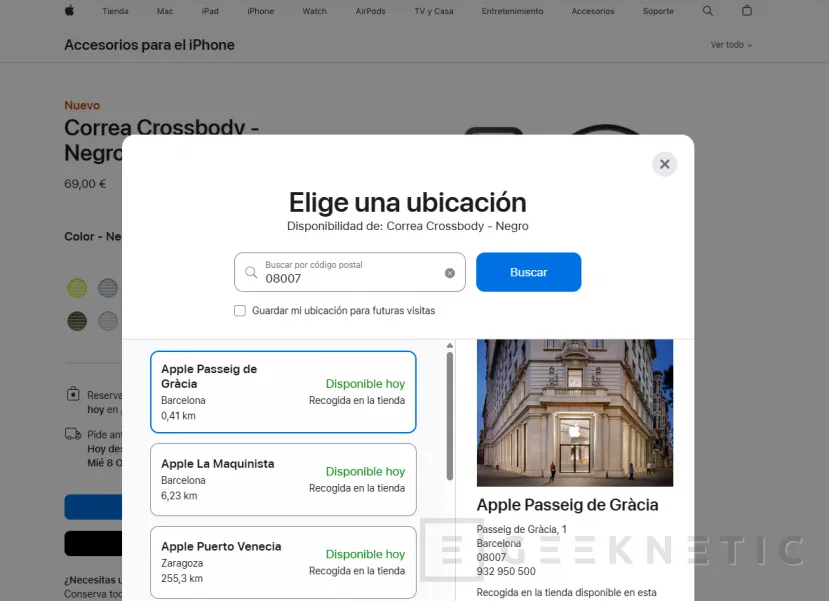Open the Ver todo dropdown

(730, 44)
